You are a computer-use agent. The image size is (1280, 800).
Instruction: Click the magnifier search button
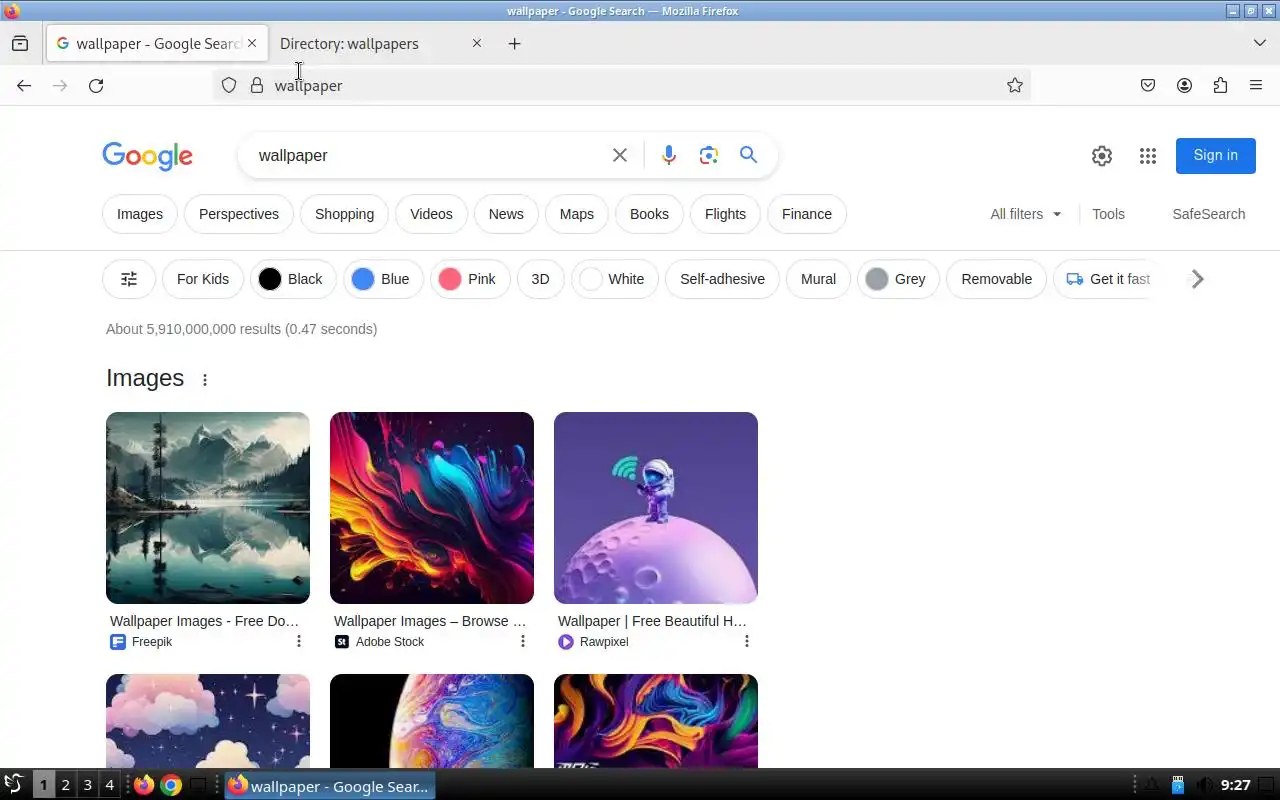pyautogui.click(x=748, y=155)
